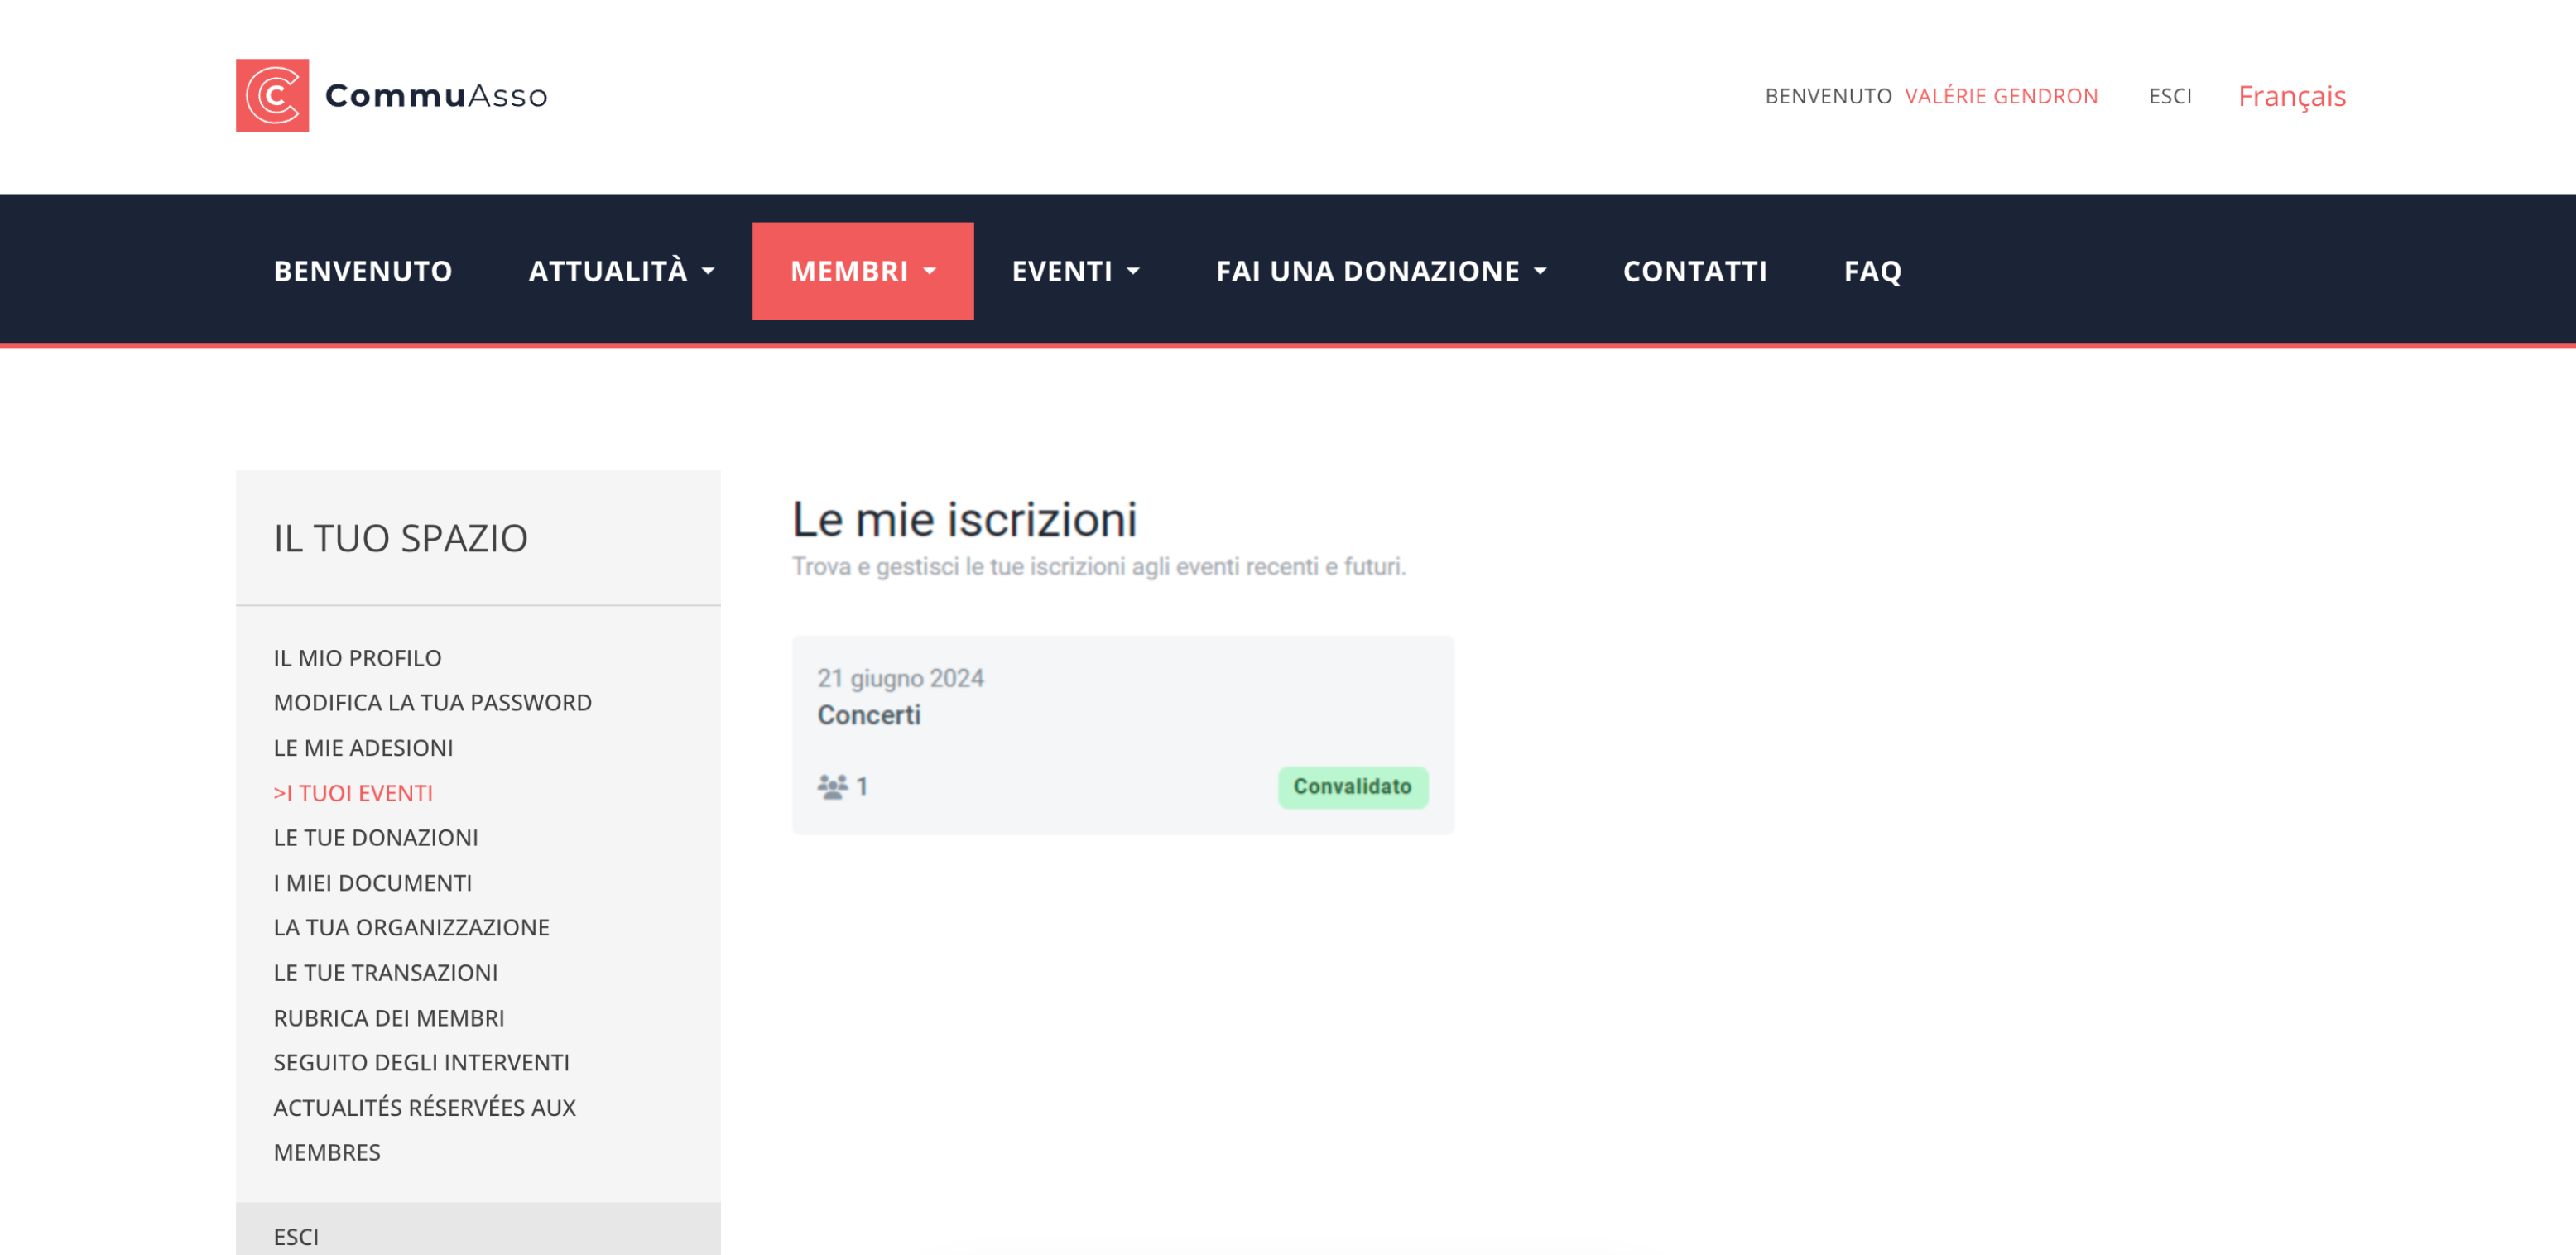Click Esci in the top header
Viewport: 2576px width, 1255px height.
2169,96
